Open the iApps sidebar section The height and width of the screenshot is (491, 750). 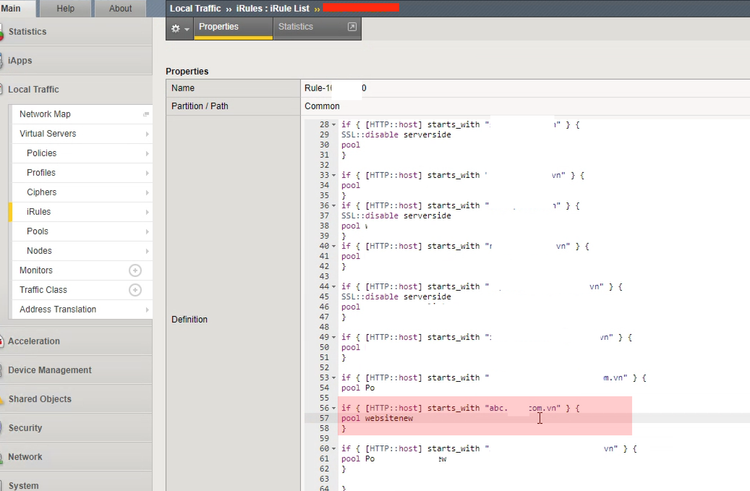(20, 61)
